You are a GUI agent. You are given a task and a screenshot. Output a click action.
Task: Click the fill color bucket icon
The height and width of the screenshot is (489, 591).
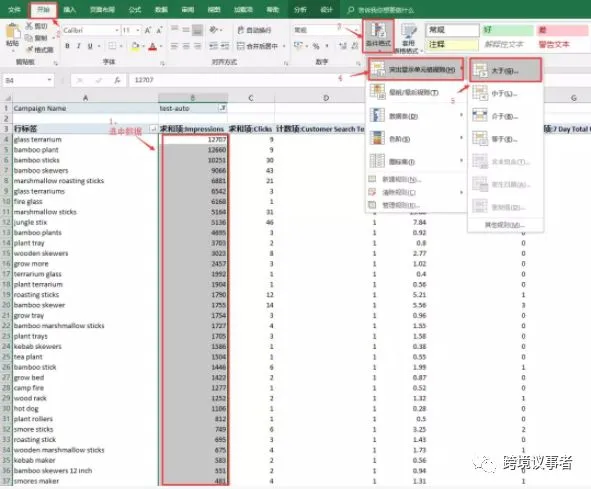coord(135,46)
